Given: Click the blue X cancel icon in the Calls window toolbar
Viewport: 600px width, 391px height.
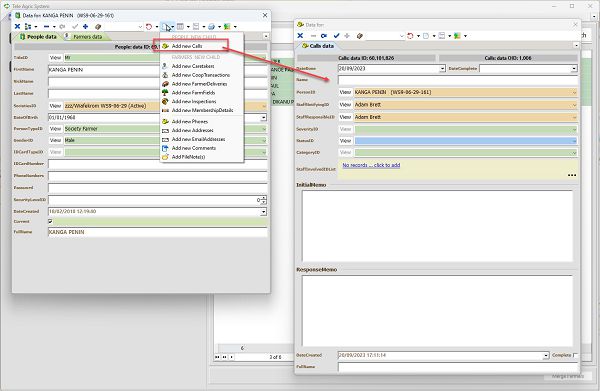Looking at the screenshot, I should pos(300,36).
